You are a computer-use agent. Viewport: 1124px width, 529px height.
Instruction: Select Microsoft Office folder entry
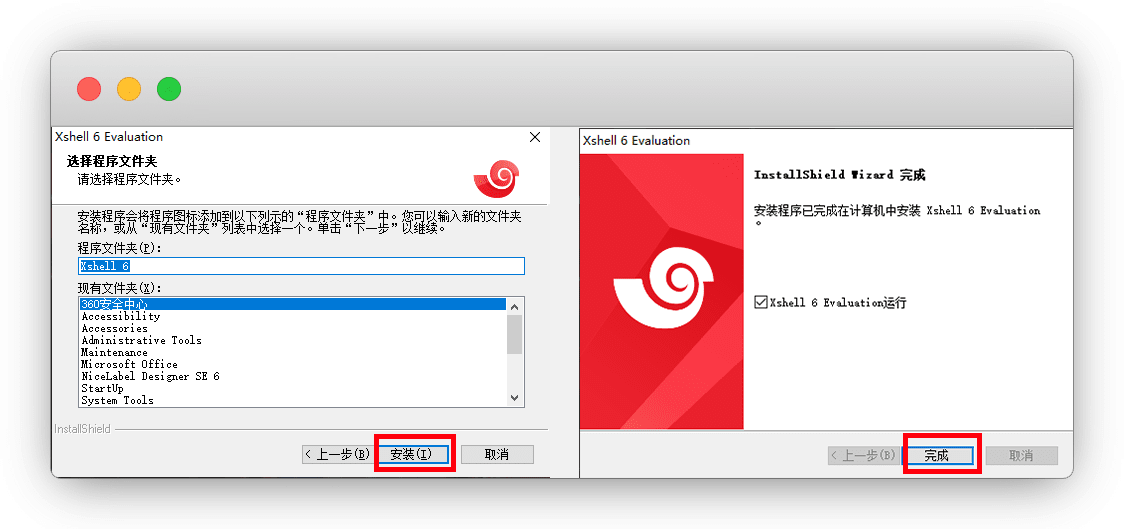129,364
